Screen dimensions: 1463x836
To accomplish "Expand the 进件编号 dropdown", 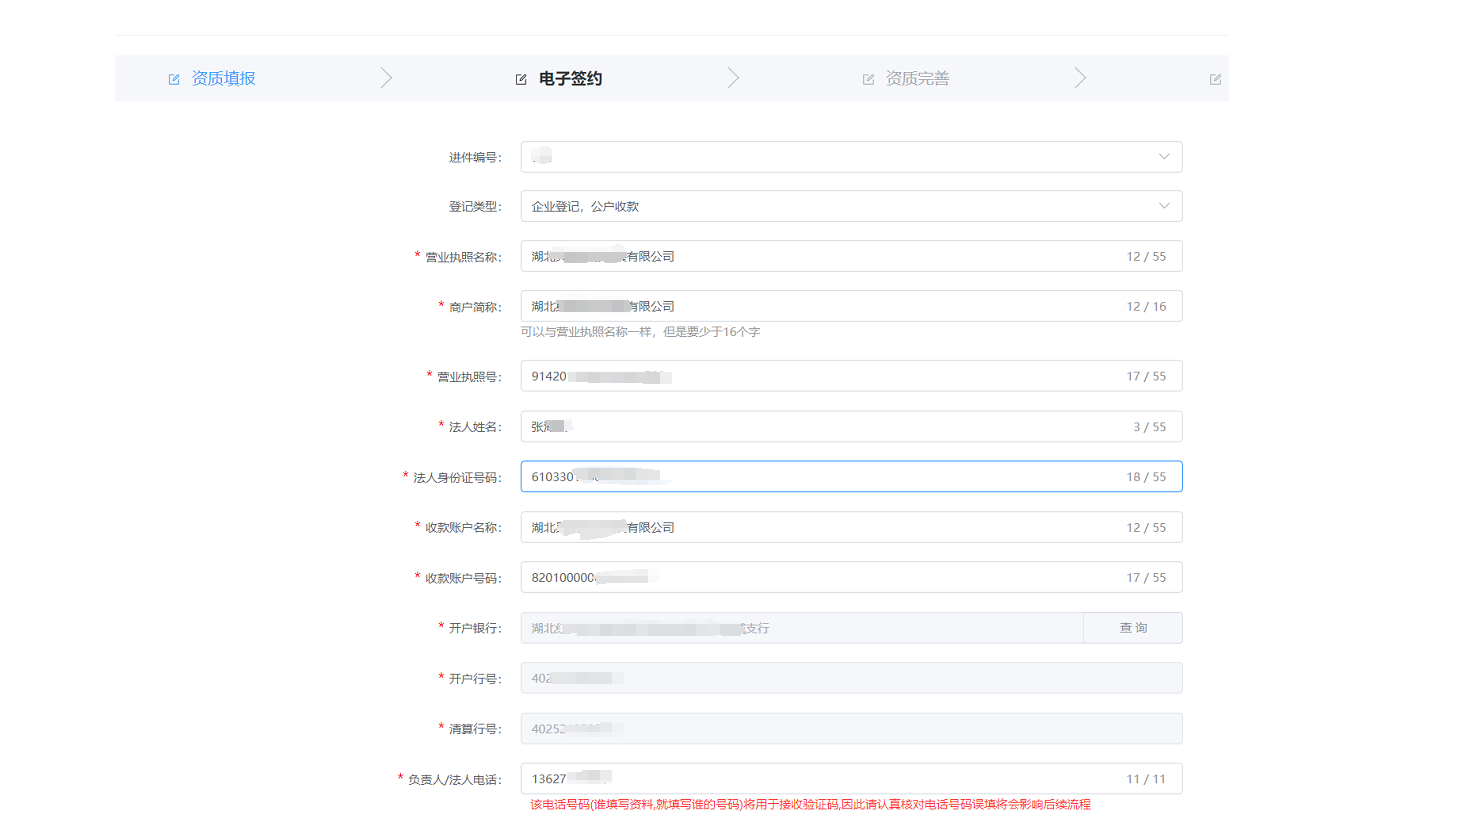I will (850, 157).
